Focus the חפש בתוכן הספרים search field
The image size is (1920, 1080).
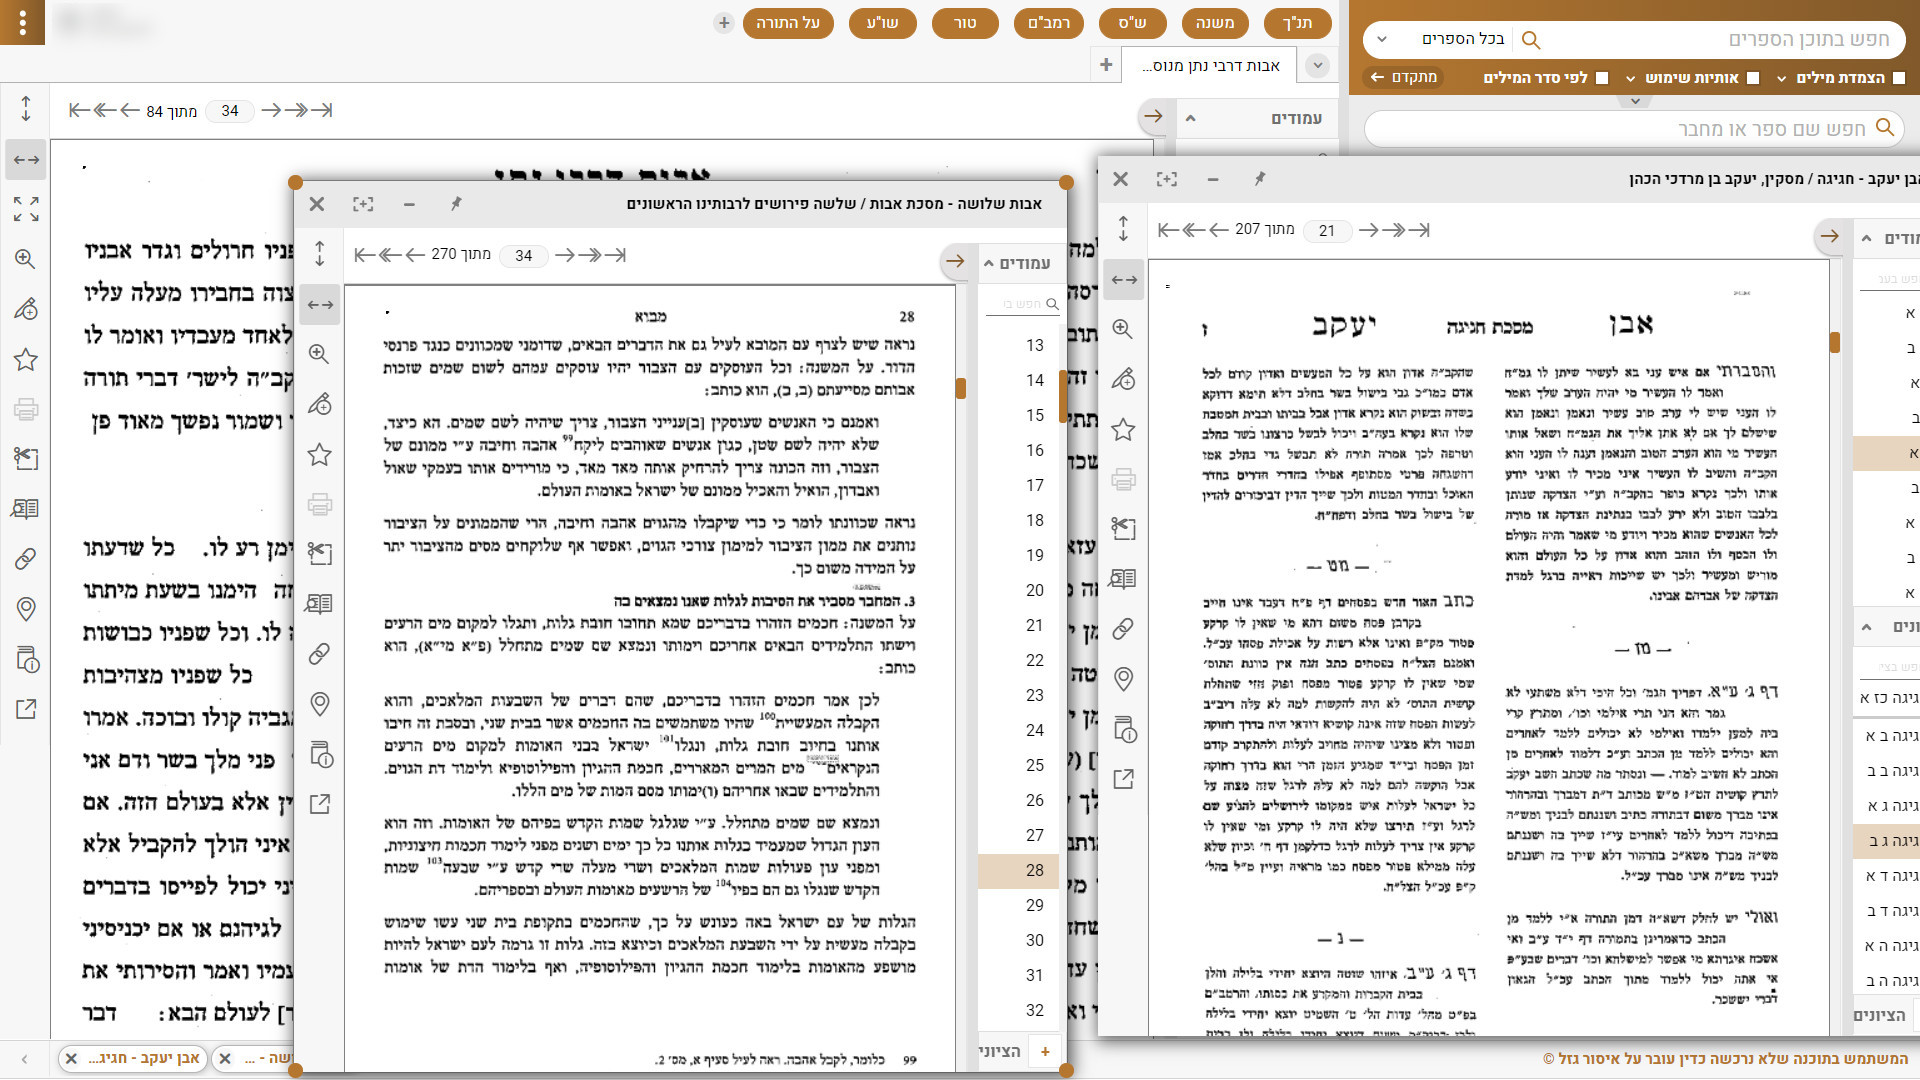click(1720, 40)
